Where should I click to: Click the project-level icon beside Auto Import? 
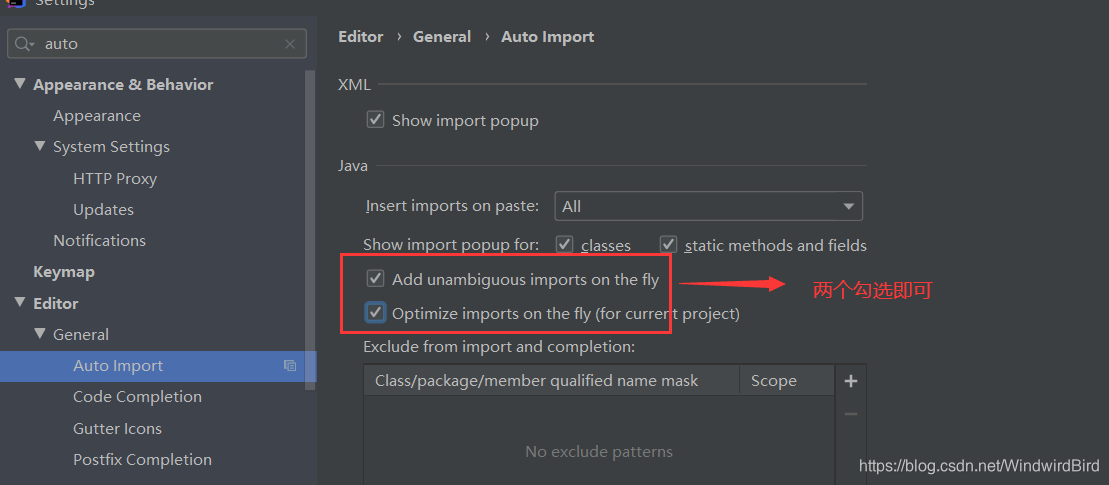coord(290,366)
